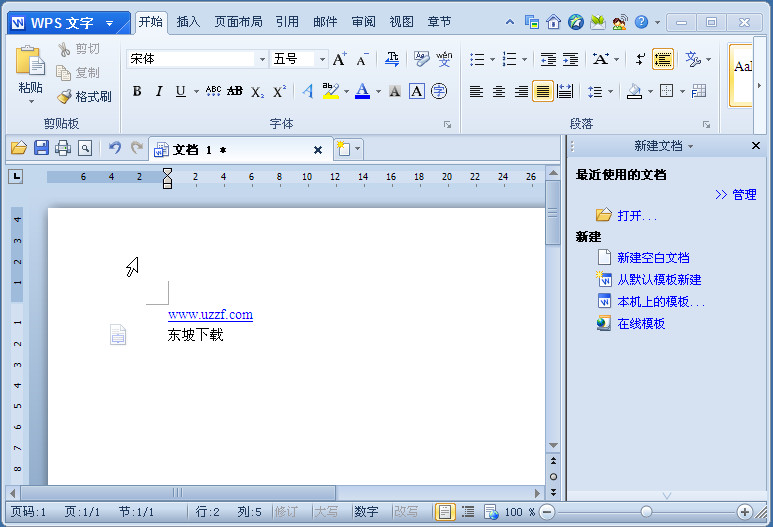
Task: Click the increase font size icon
Action: click(x=339, y=59)
